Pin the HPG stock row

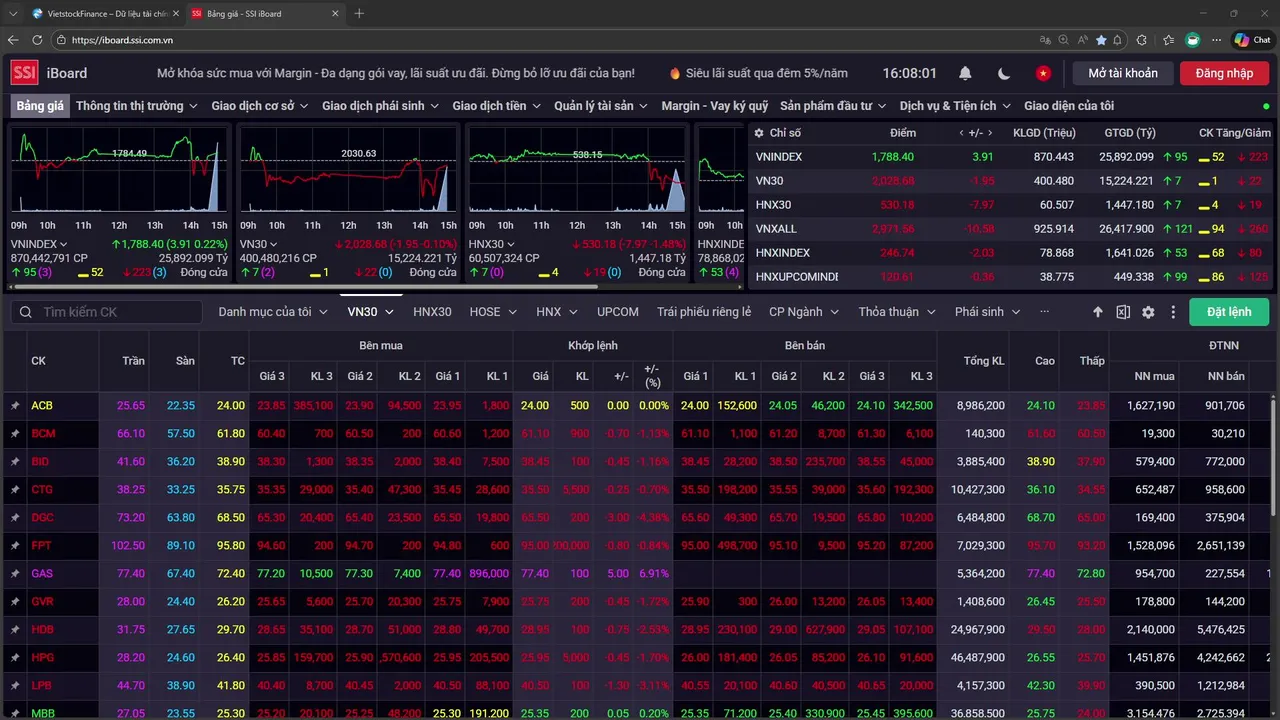tap(15, 658)
